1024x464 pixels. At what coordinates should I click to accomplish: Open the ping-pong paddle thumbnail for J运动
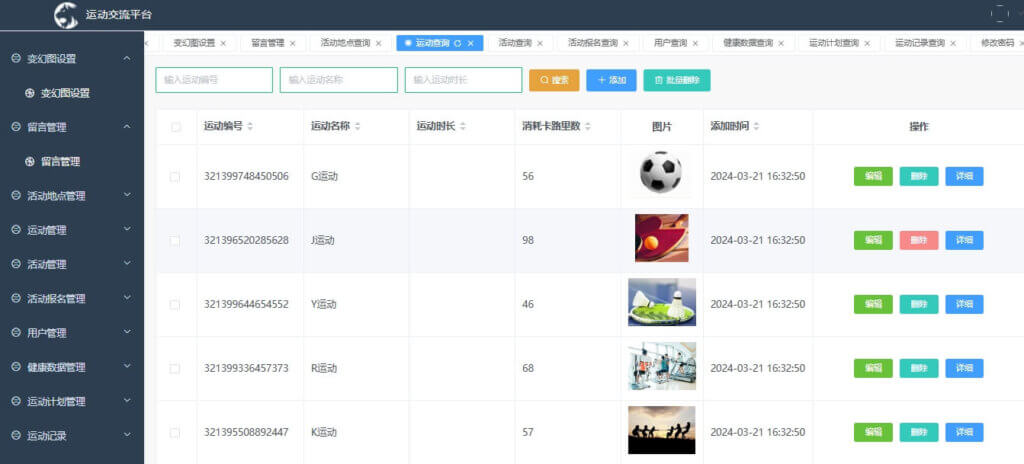[662, 238]
